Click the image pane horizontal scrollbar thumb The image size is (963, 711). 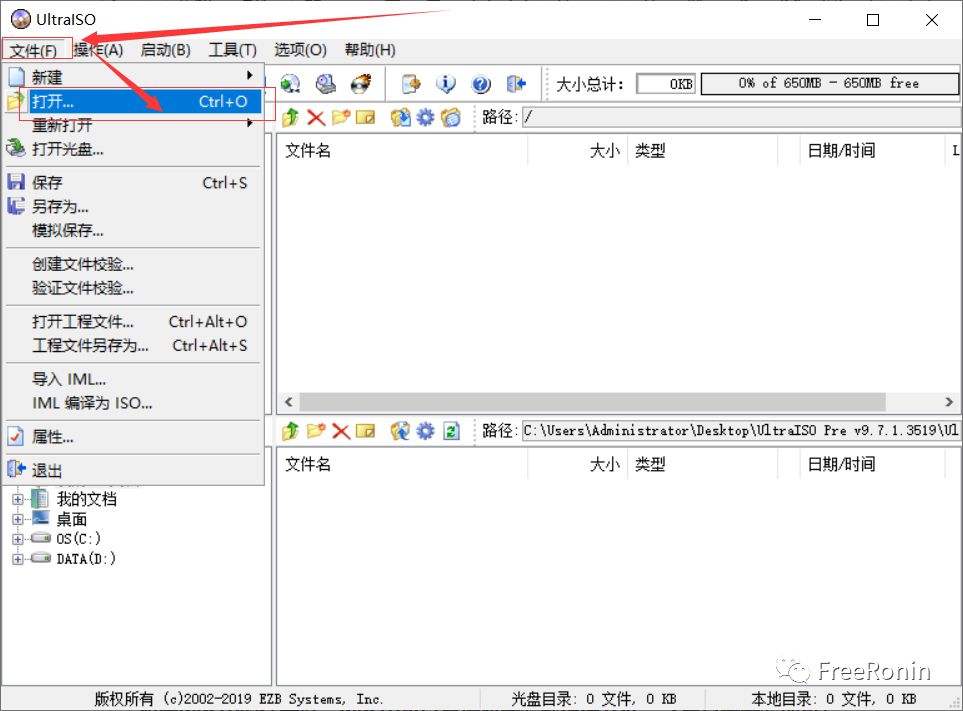click(x=593, y=402)
